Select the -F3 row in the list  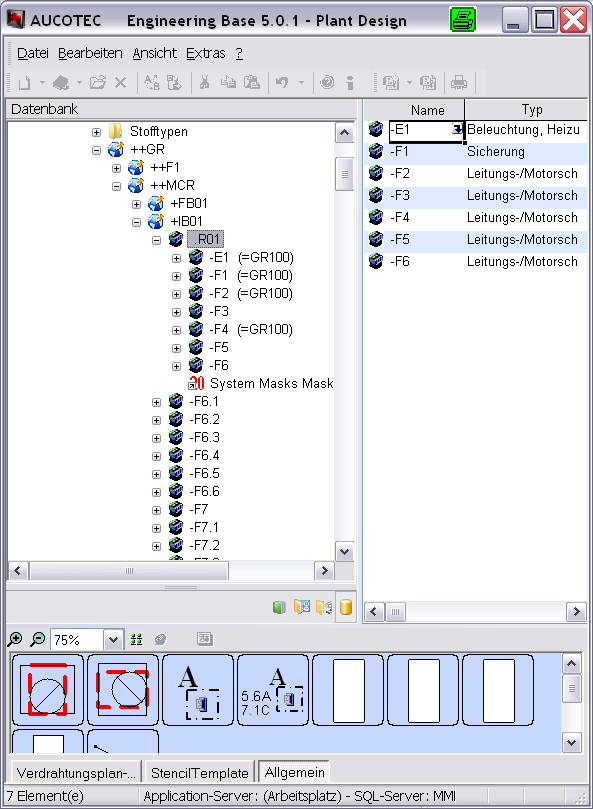tap(476, 196)
